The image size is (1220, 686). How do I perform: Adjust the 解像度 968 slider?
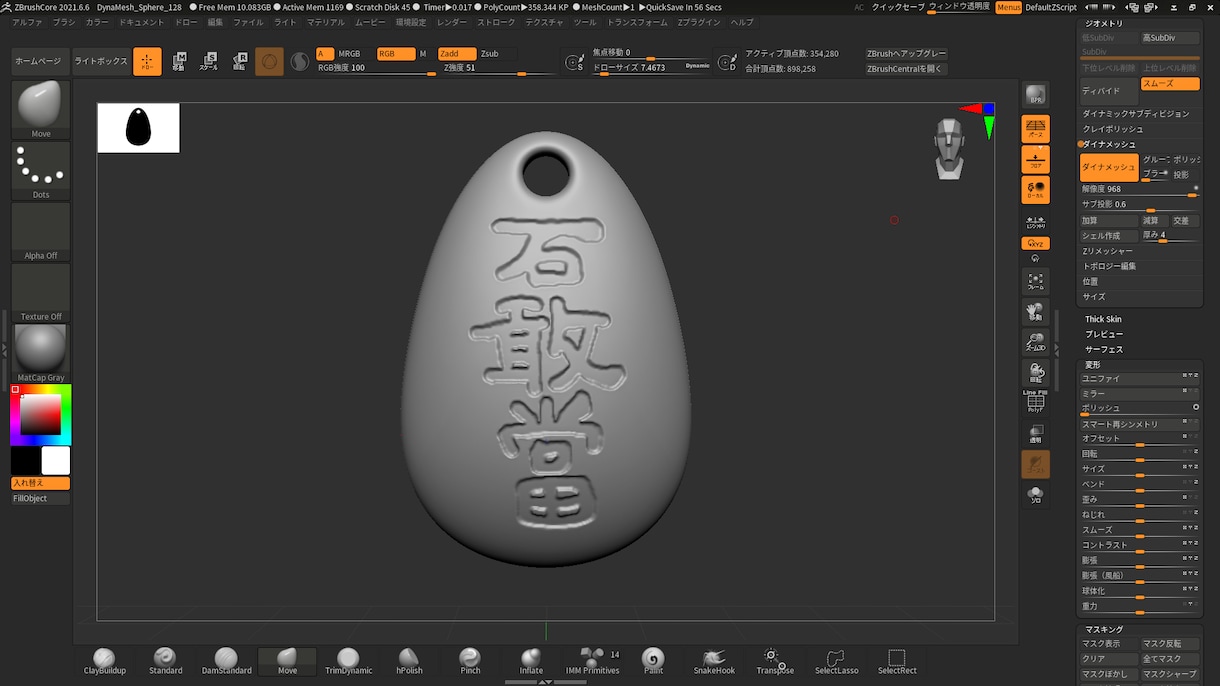coord(1140,189)
